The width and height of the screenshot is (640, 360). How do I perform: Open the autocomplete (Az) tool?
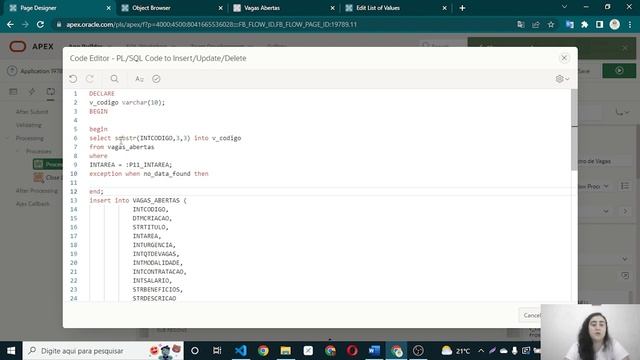(139, 79)
